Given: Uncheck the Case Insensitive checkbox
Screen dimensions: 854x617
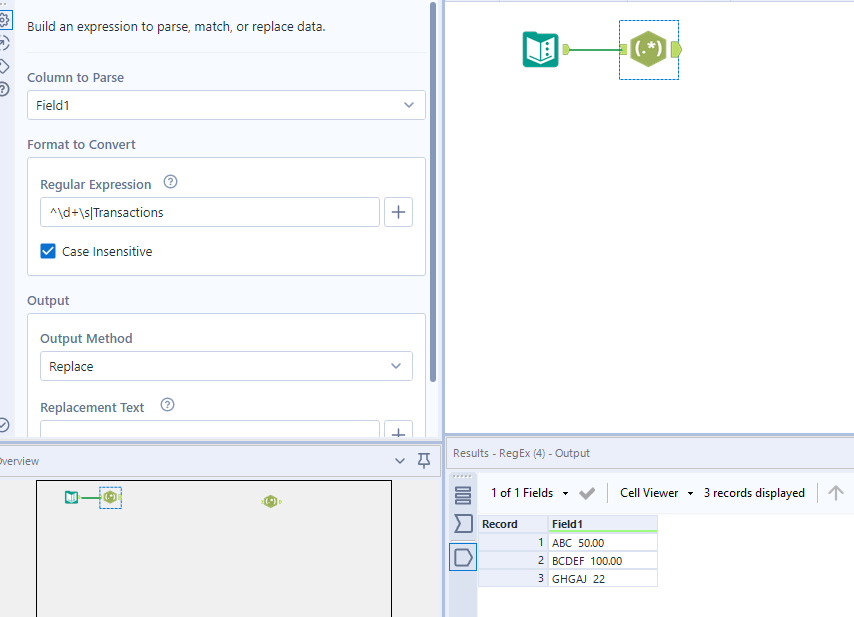Looking at the screenshot, I should (x=47, y=251).
